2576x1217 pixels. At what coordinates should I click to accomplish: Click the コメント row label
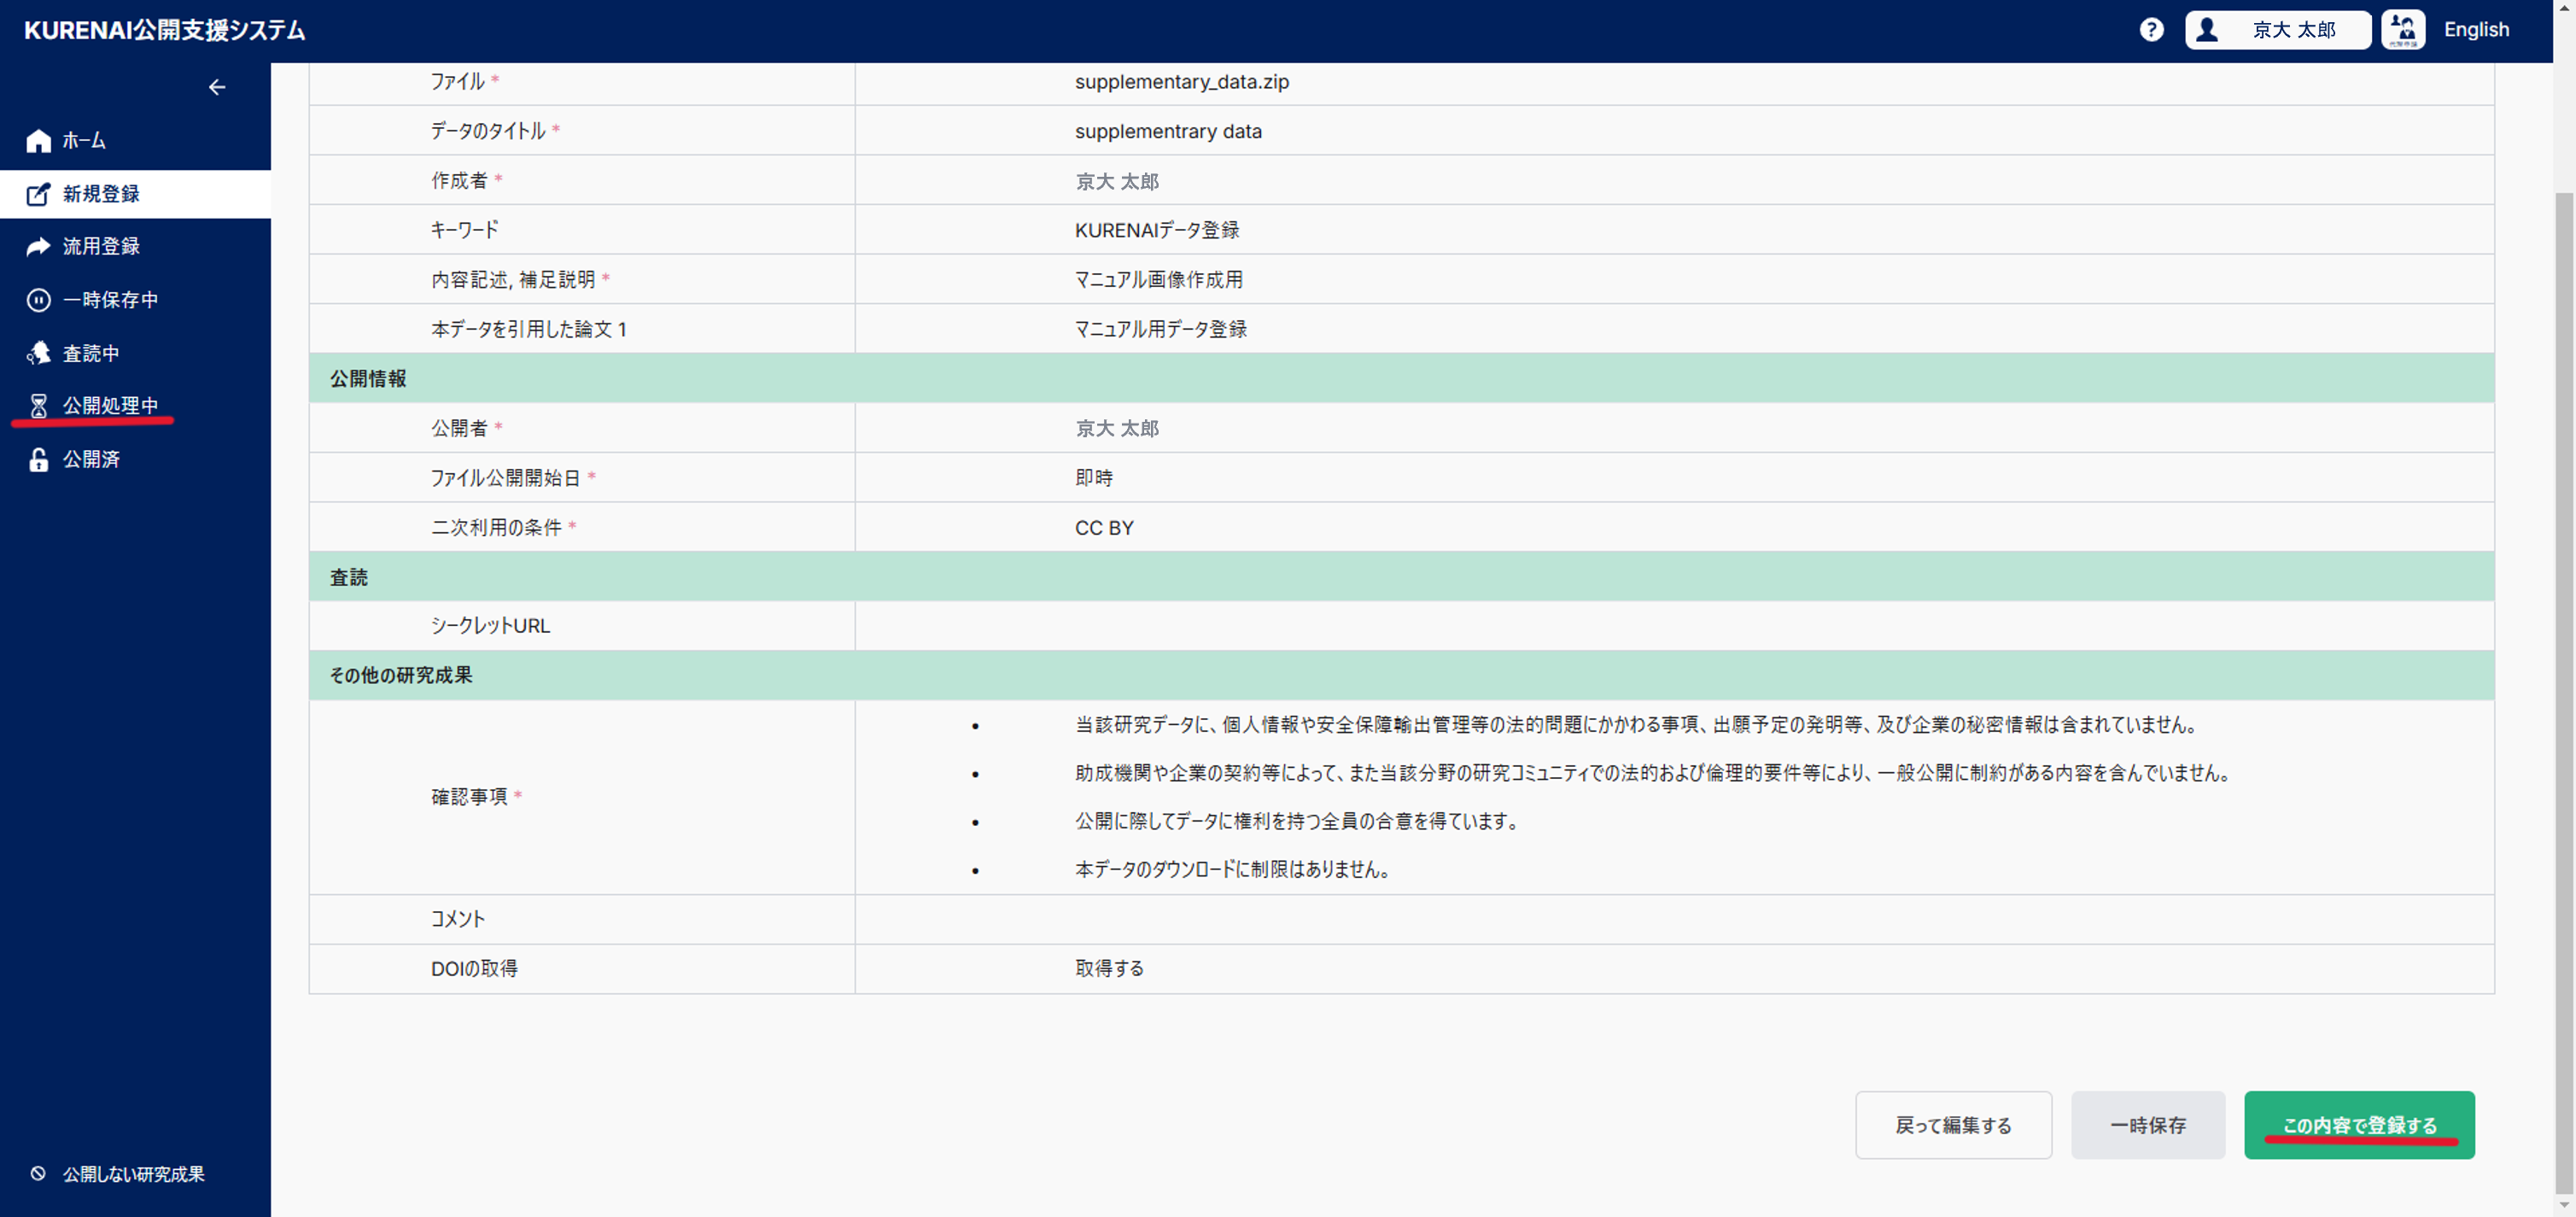[x=457, y=919]
